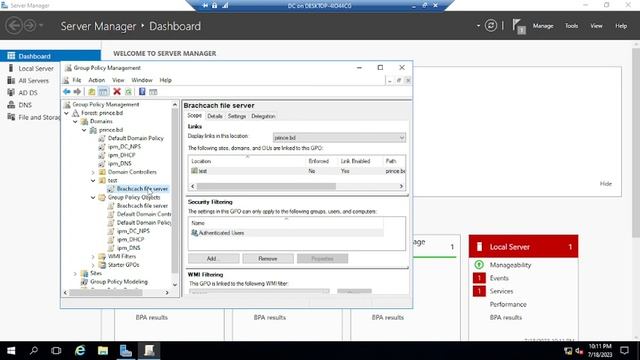Expand the Domain Controllers tree node

tap(93, 172)
